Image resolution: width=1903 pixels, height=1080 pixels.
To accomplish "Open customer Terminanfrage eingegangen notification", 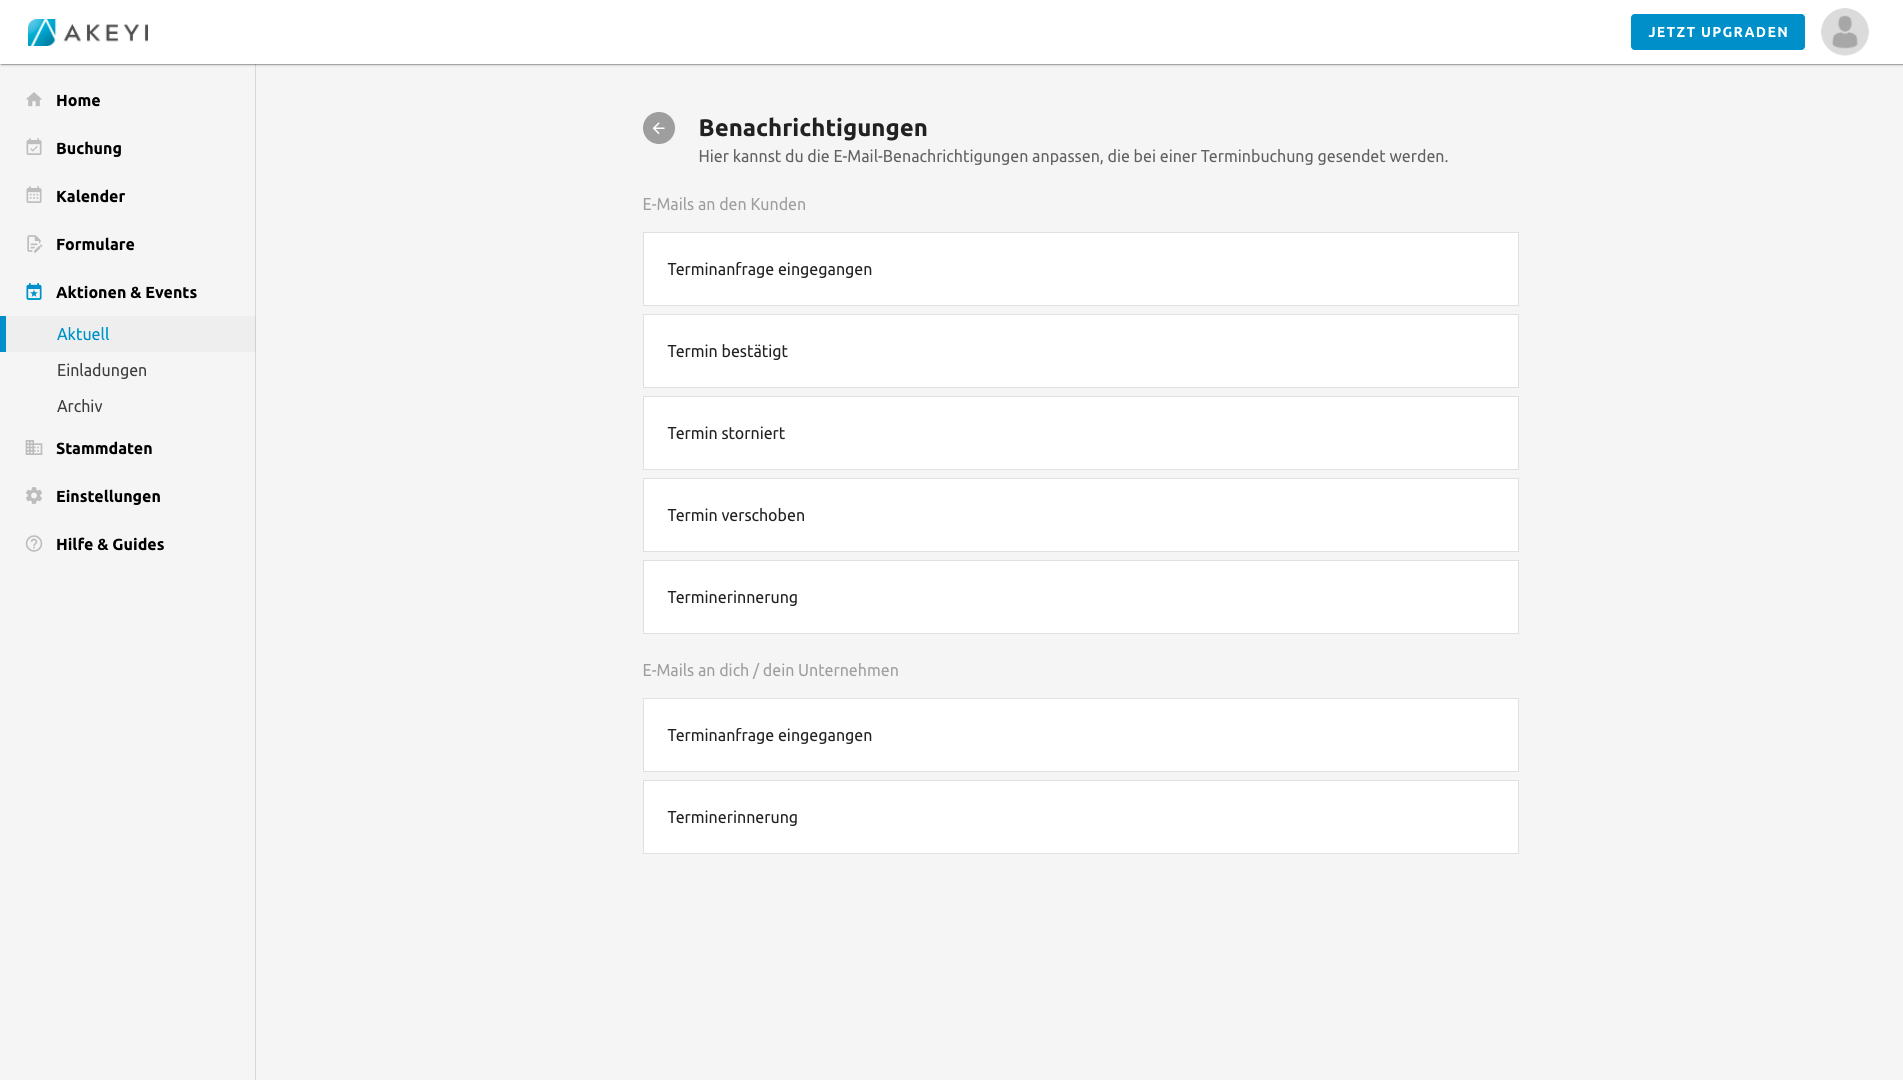I will [1080, 269].
